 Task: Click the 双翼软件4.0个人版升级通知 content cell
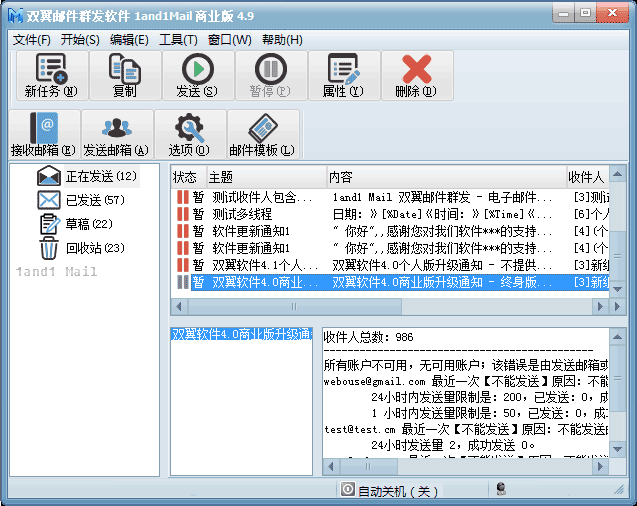click(x=442, y=265)
